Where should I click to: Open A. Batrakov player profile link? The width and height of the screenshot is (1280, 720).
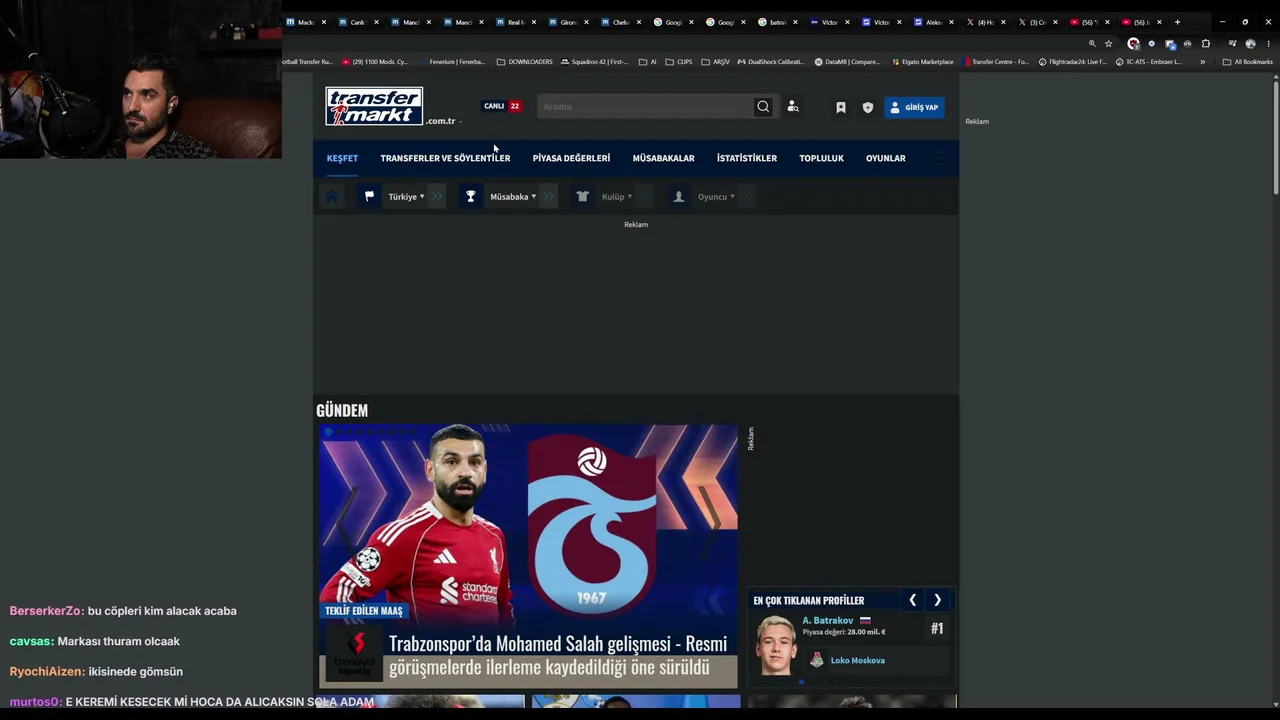(827, 621)
